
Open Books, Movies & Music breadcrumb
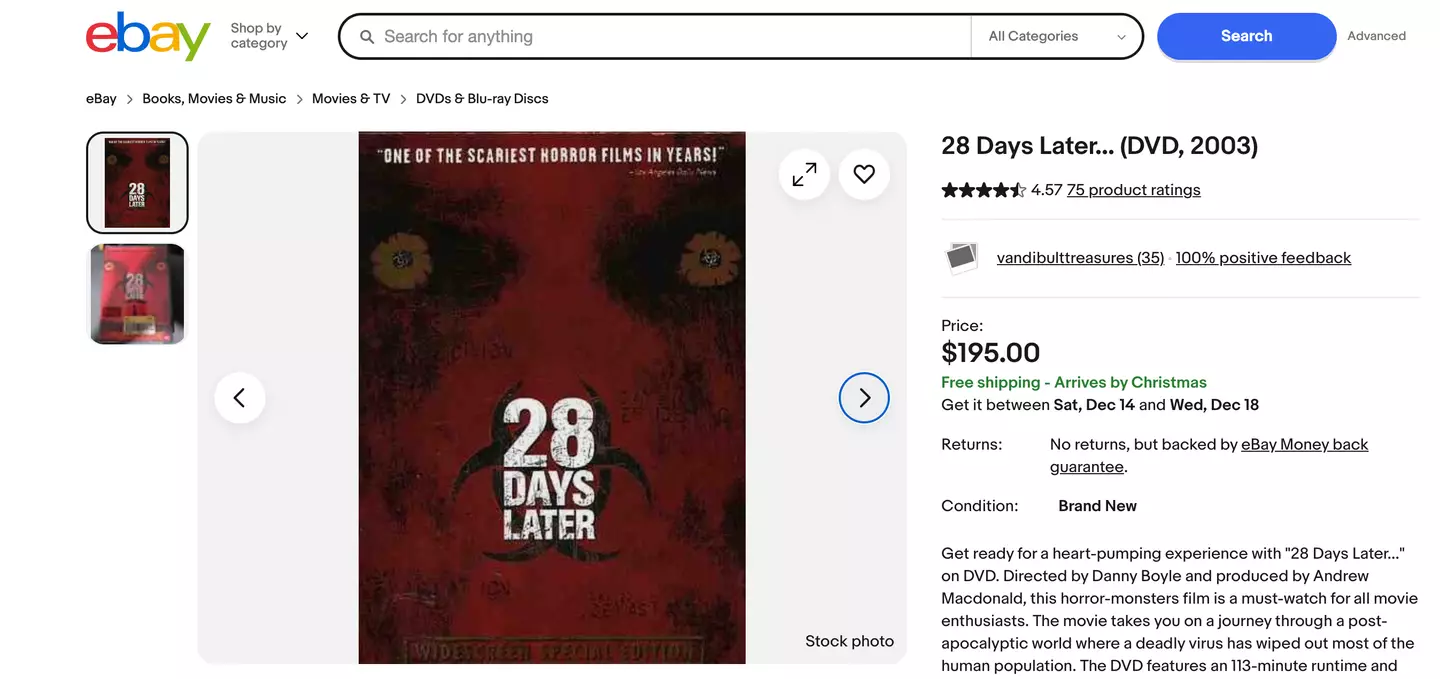point(214,99)
